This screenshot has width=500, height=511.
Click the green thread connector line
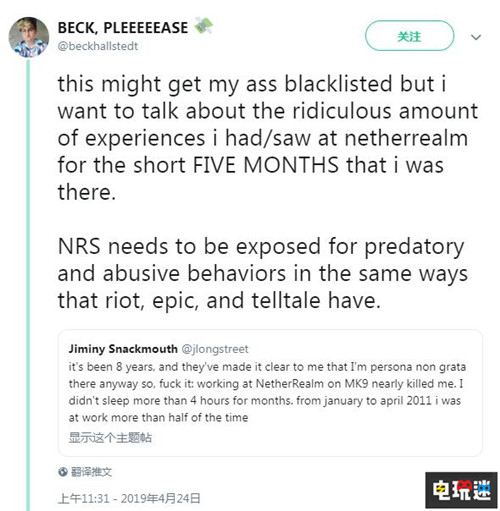(x=28, y=284)
